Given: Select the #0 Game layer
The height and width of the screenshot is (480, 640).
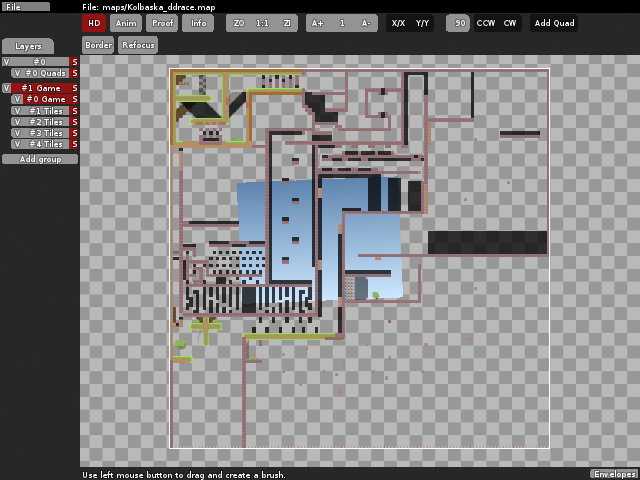Looking at the screenshot, I should pos(45,99).
